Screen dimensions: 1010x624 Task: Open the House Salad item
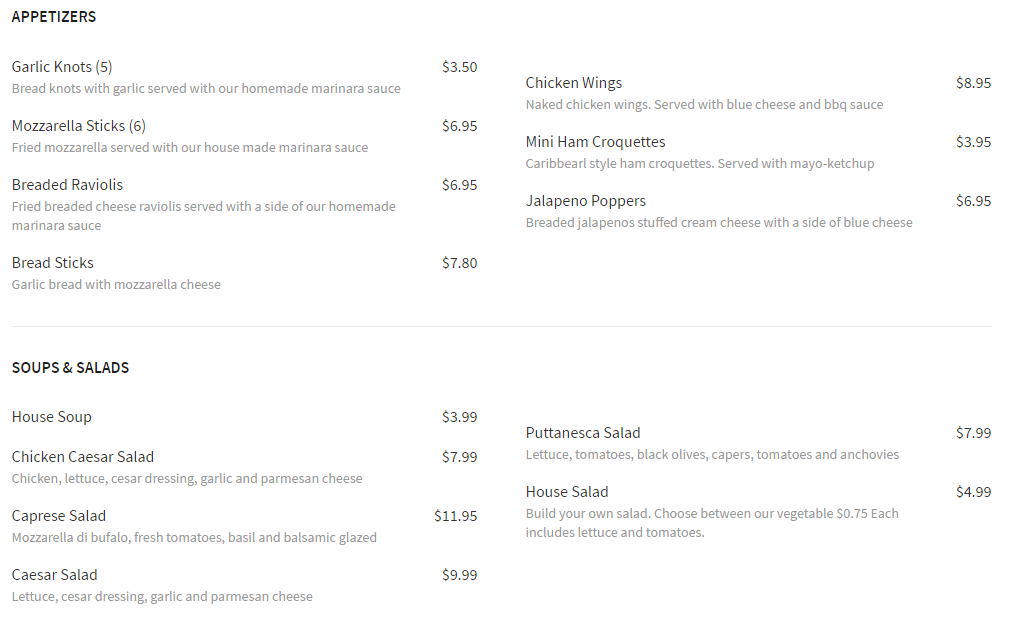click(x=567, y=492)
